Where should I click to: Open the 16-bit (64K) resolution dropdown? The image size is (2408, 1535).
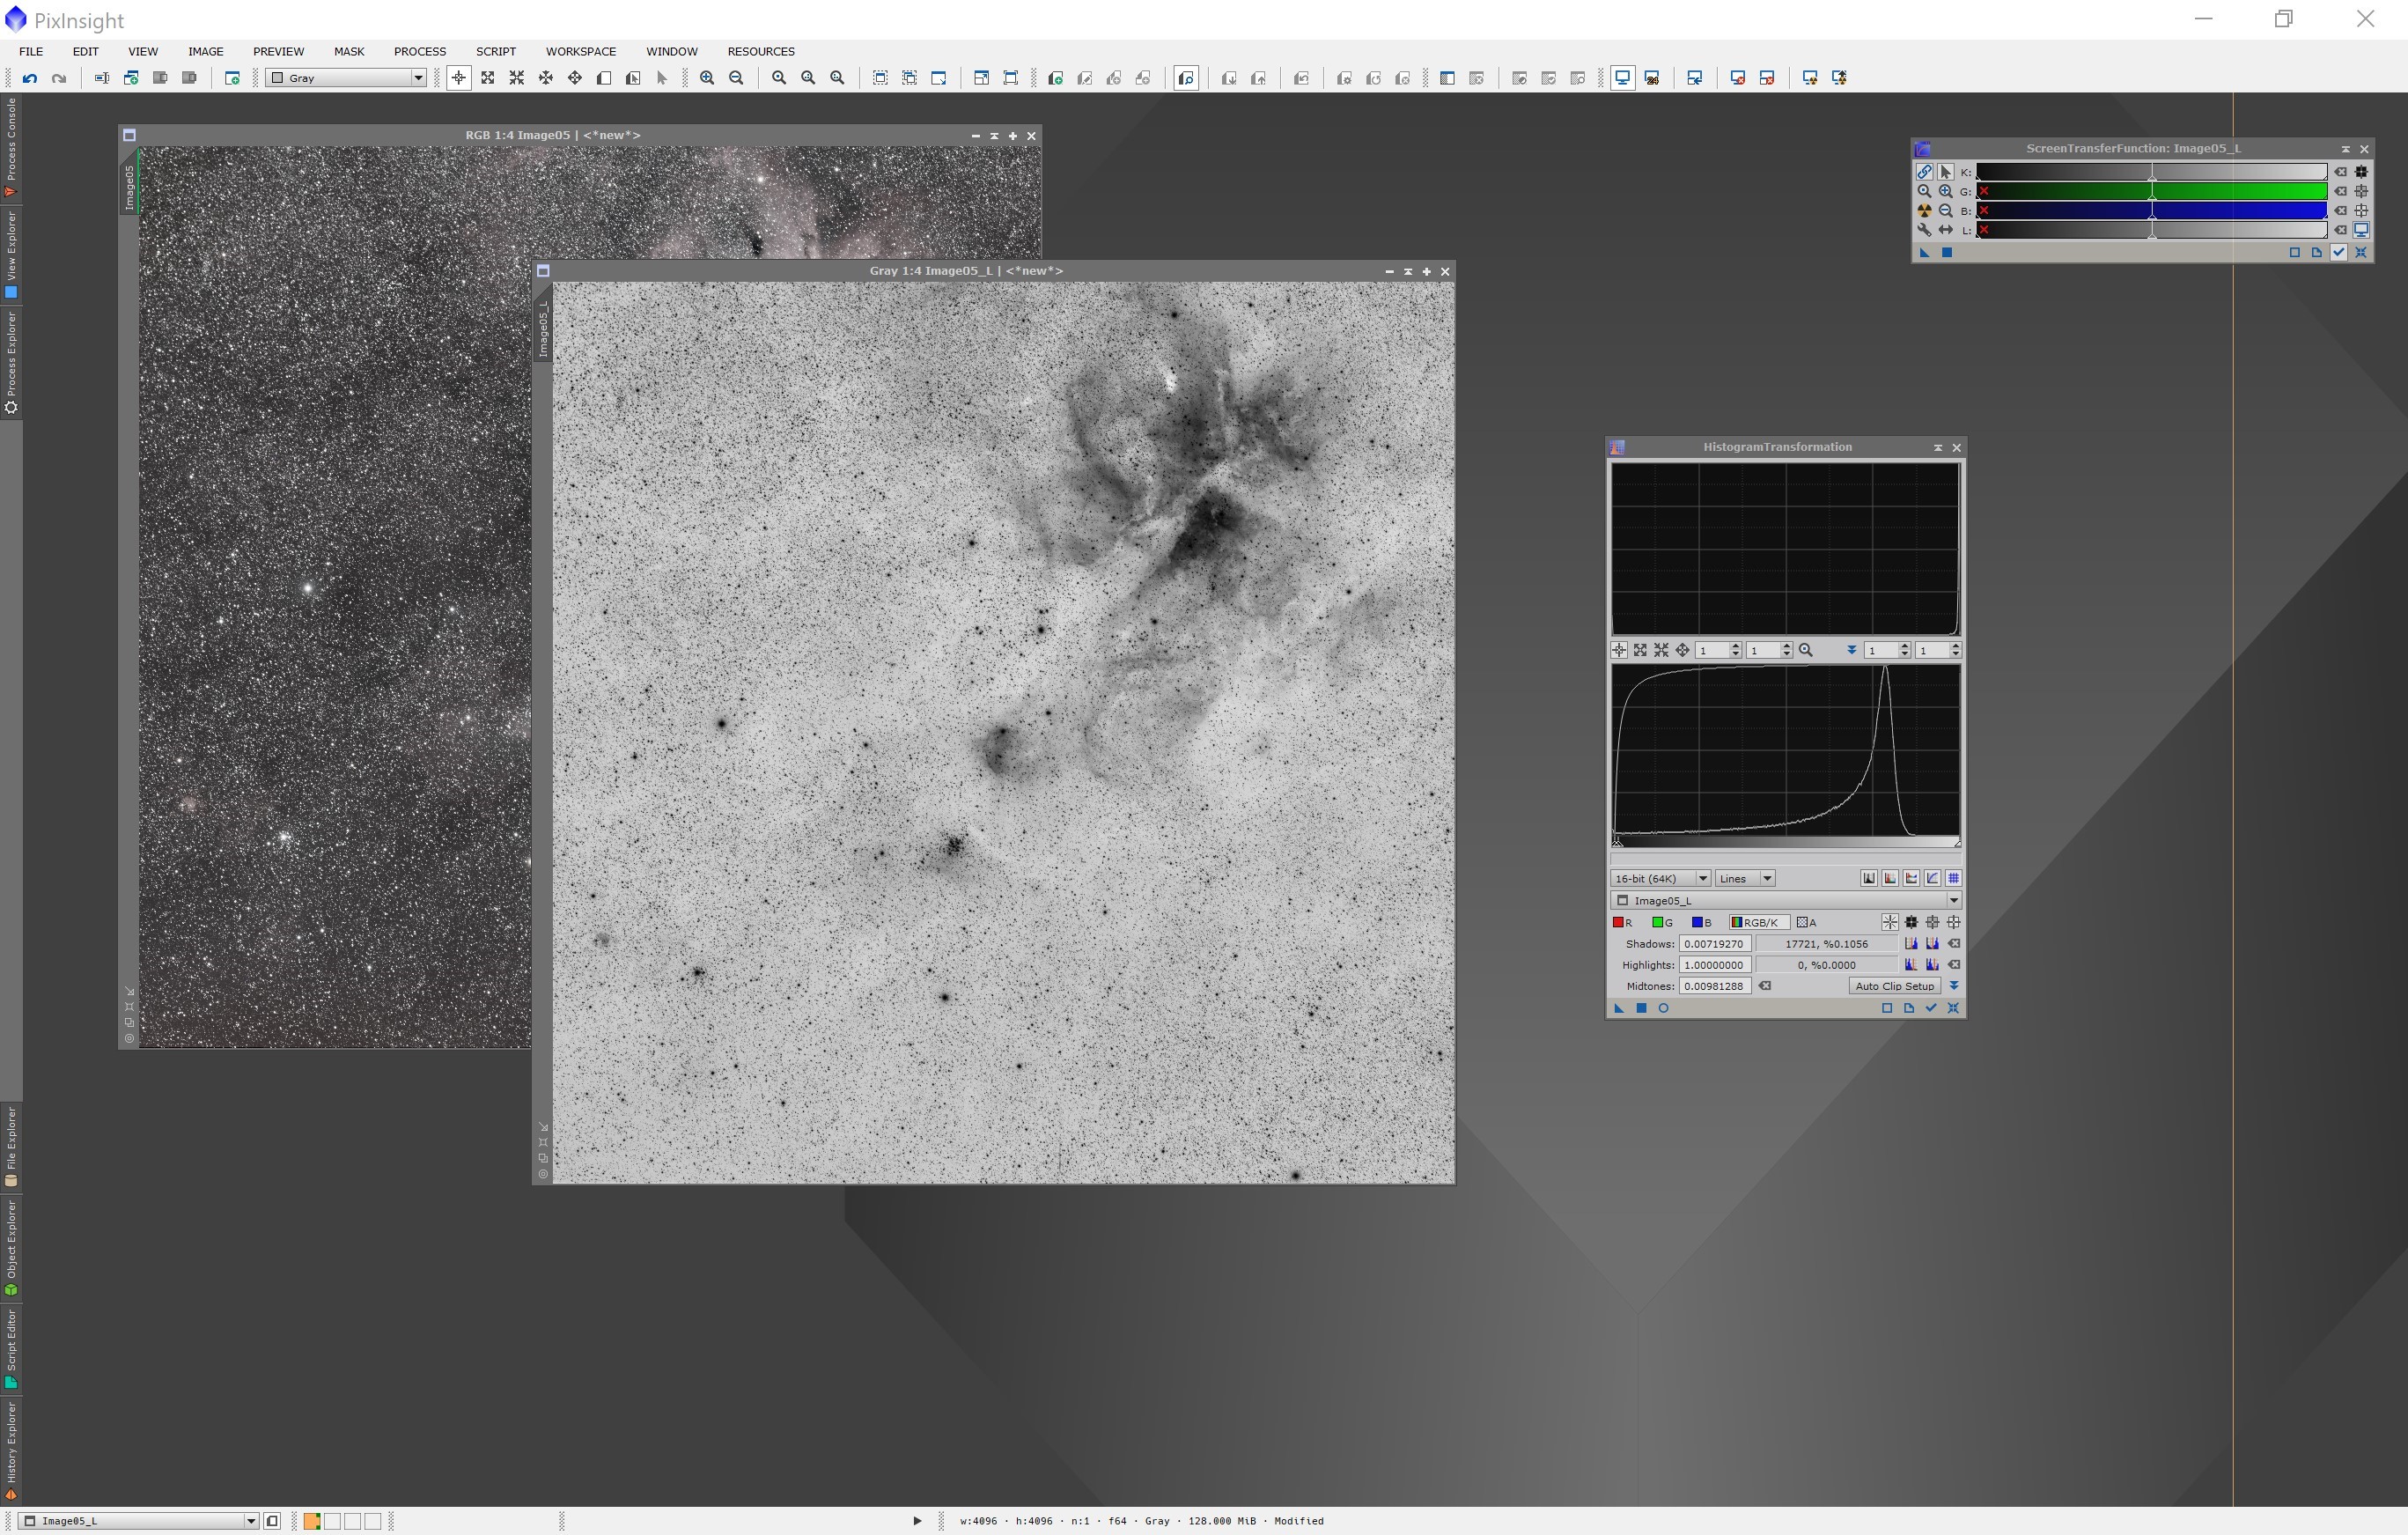tap(1660, 879)
